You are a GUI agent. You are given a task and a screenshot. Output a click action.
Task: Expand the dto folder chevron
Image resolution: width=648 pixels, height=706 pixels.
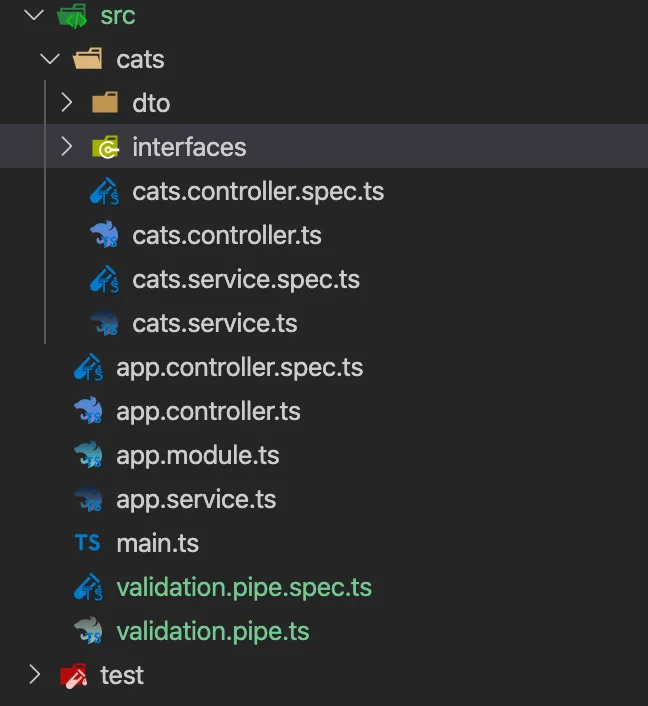pos(67,103)
